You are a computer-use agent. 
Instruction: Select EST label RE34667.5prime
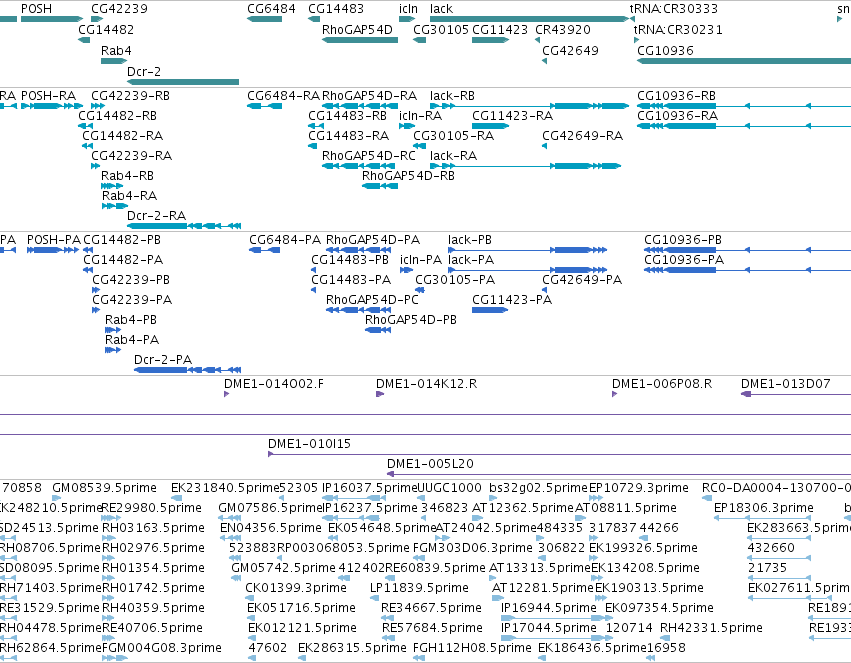point(431,608)
